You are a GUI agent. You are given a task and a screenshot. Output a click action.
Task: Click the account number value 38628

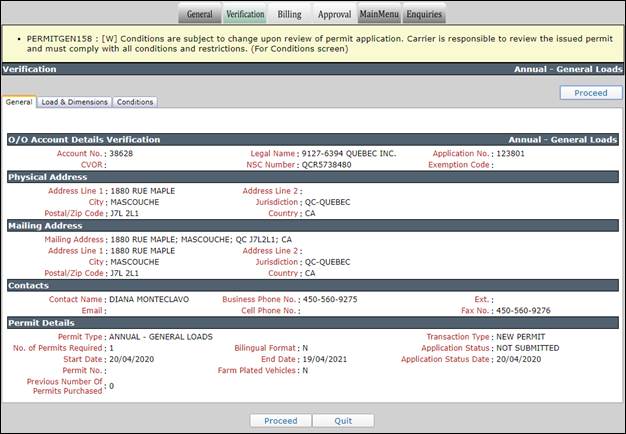click(x=121, y=153)
